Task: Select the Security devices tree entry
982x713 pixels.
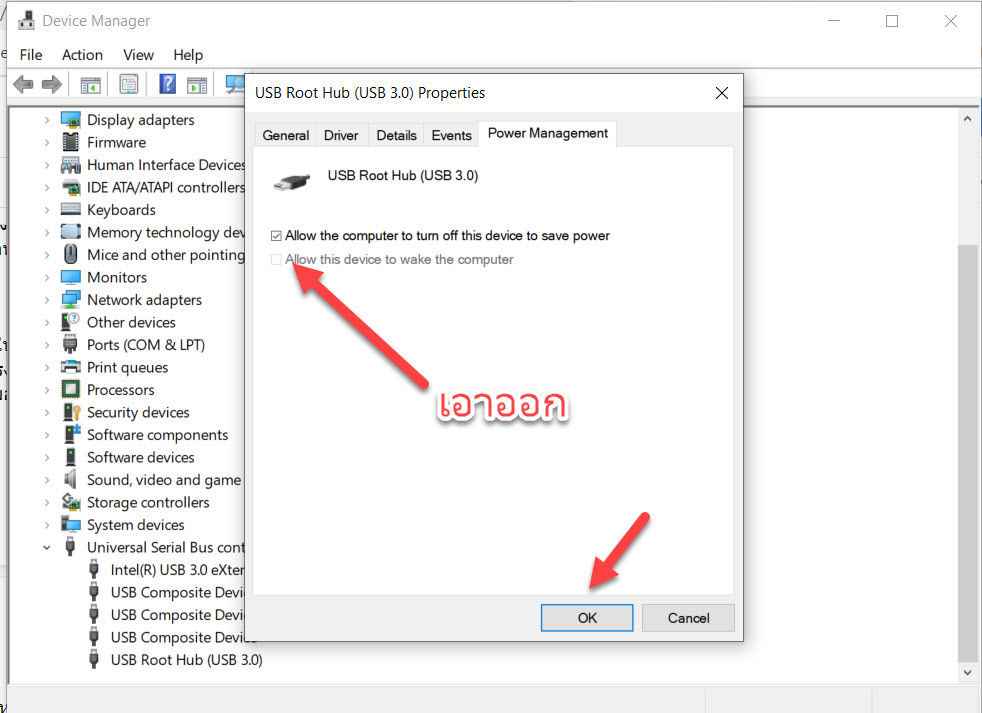Action: click(x=138, y=412)
